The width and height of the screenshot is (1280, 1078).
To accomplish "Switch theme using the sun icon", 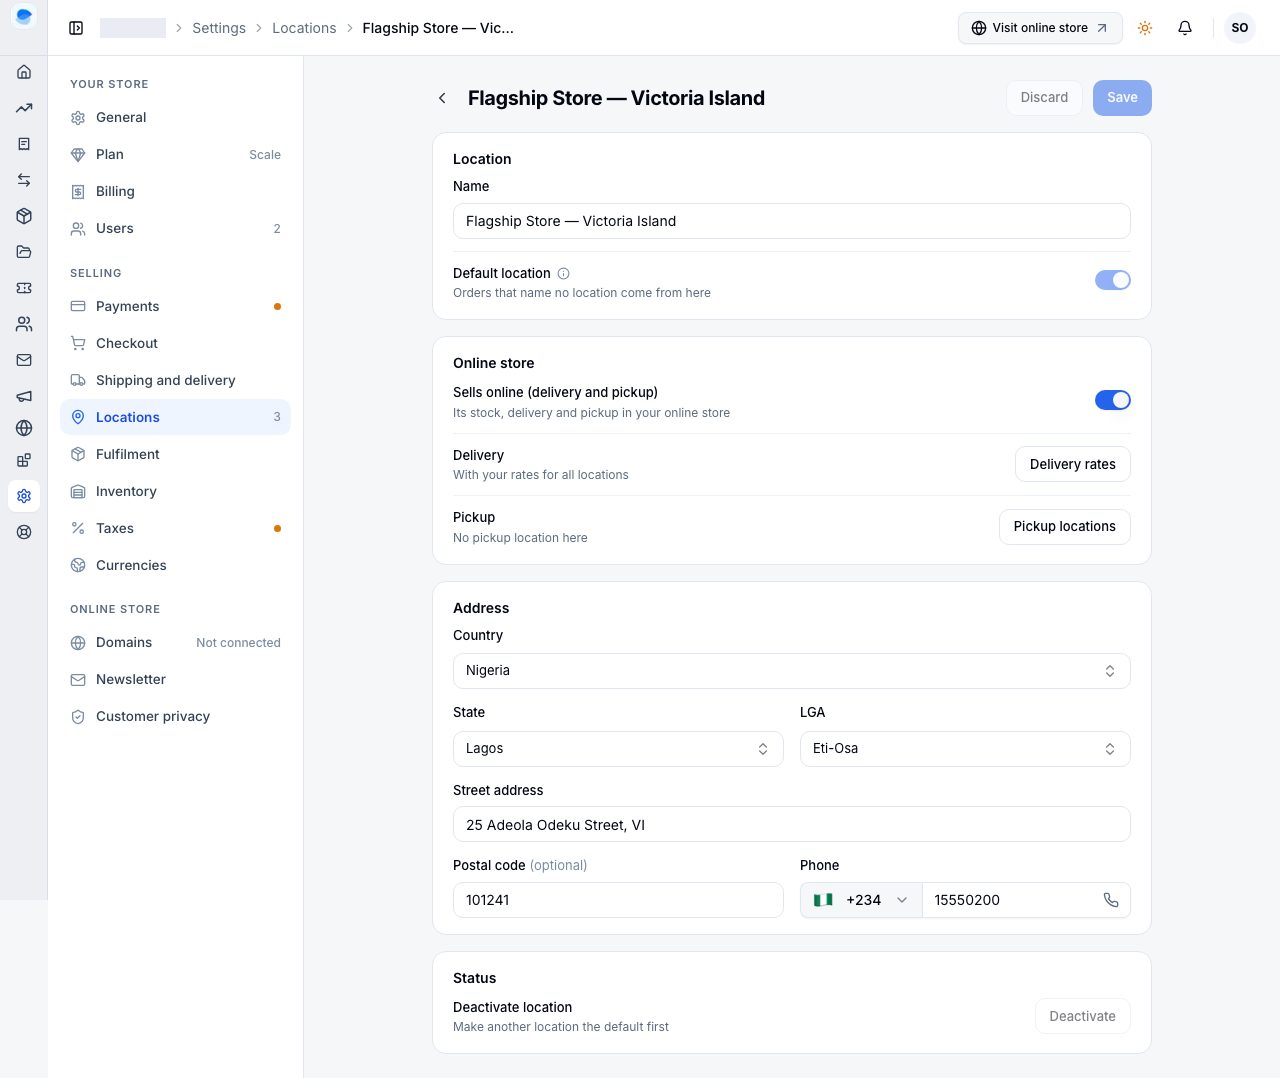I will (1145, 28).
